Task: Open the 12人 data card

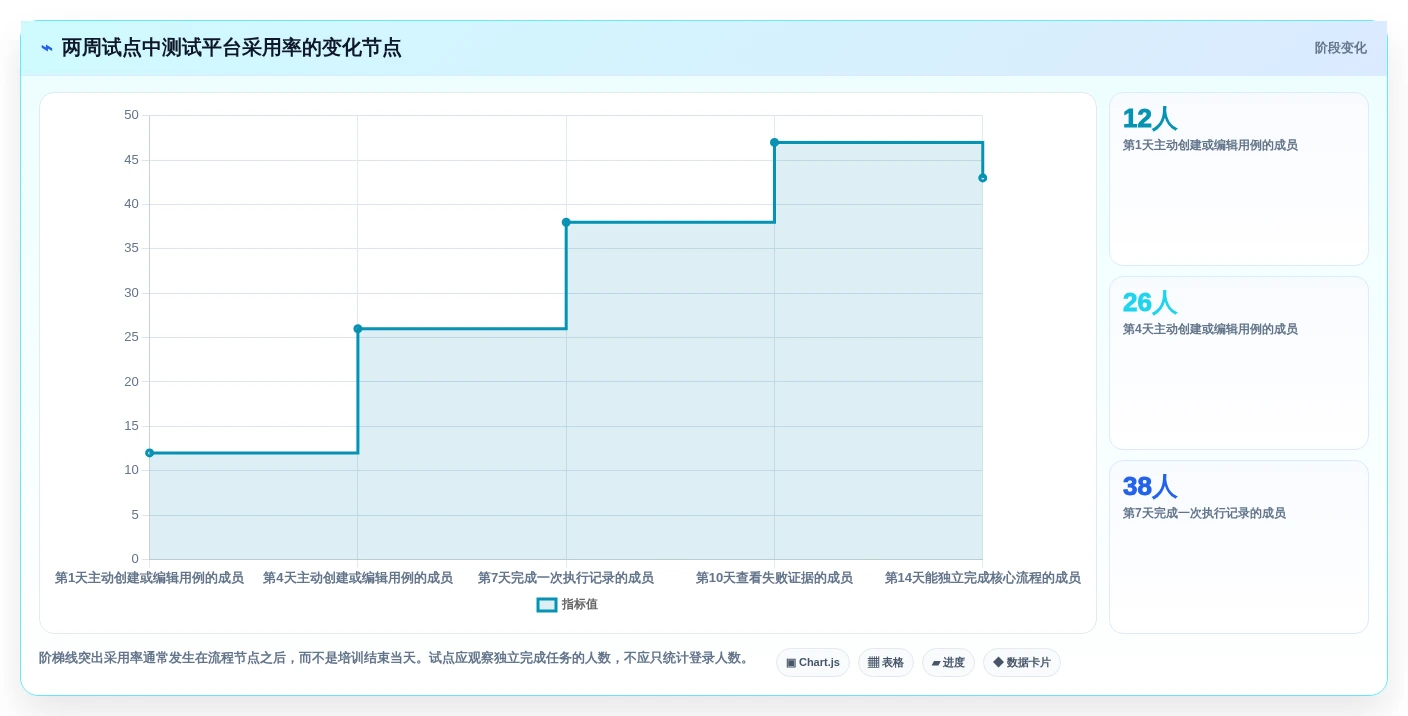Action: tap(1239, 179)
